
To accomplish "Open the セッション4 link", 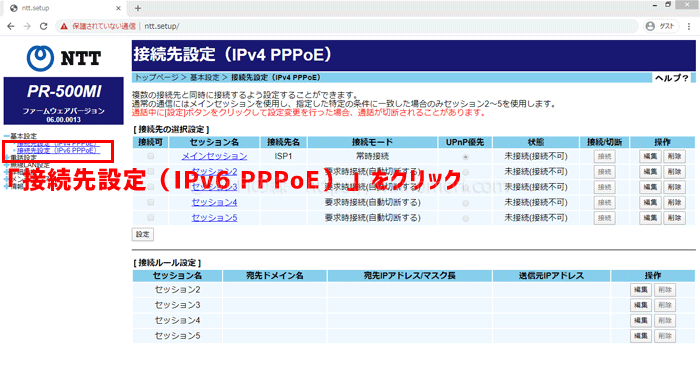I will coord(214,202).
